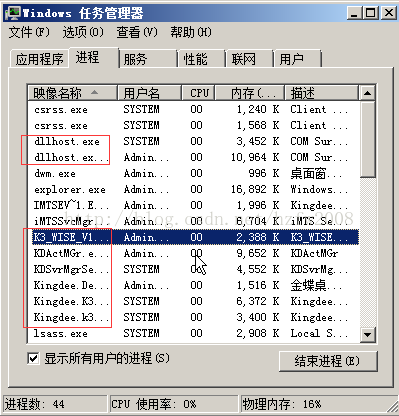Switch to the 用户 tab

pyautogui.click(x=297, y=59)
